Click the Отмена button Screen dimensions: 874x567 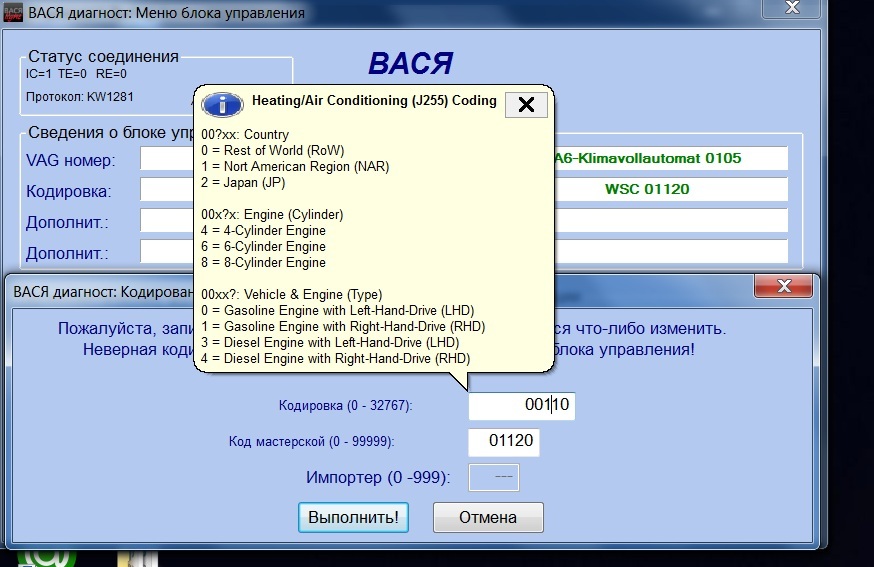pos(488,517)
